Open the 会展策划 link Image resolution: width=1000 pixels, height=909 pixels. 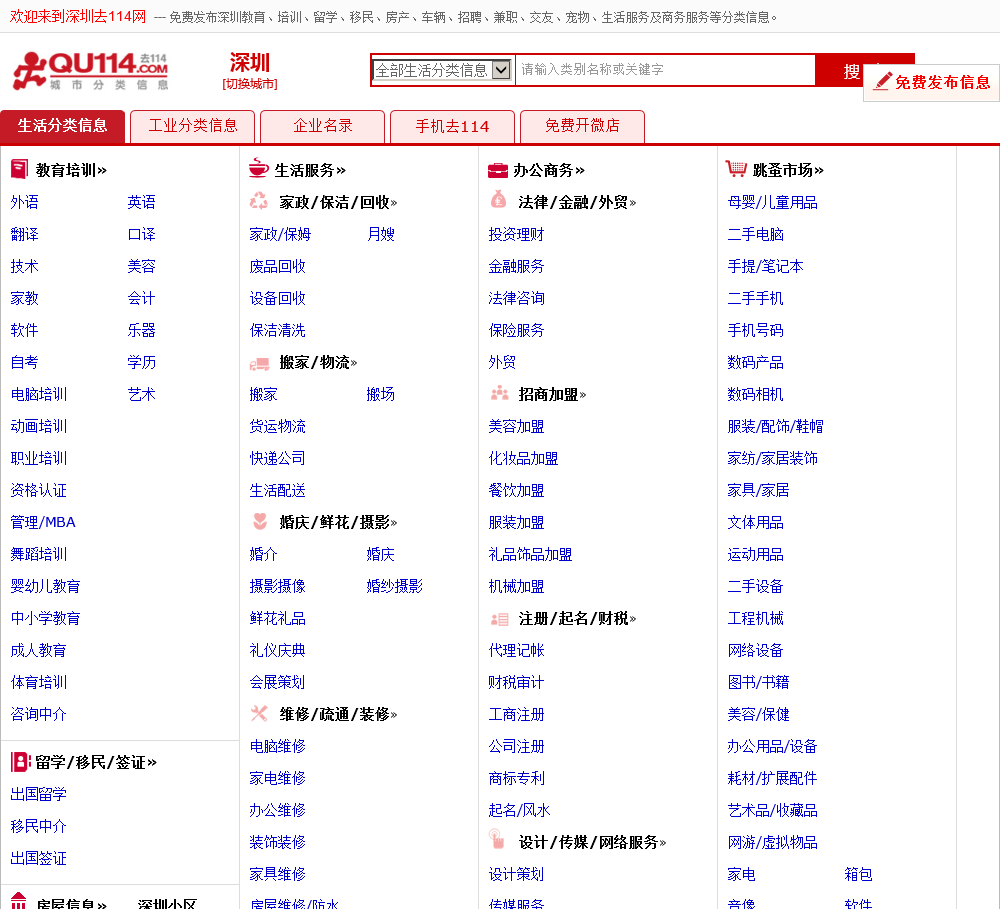coord(277,682)
